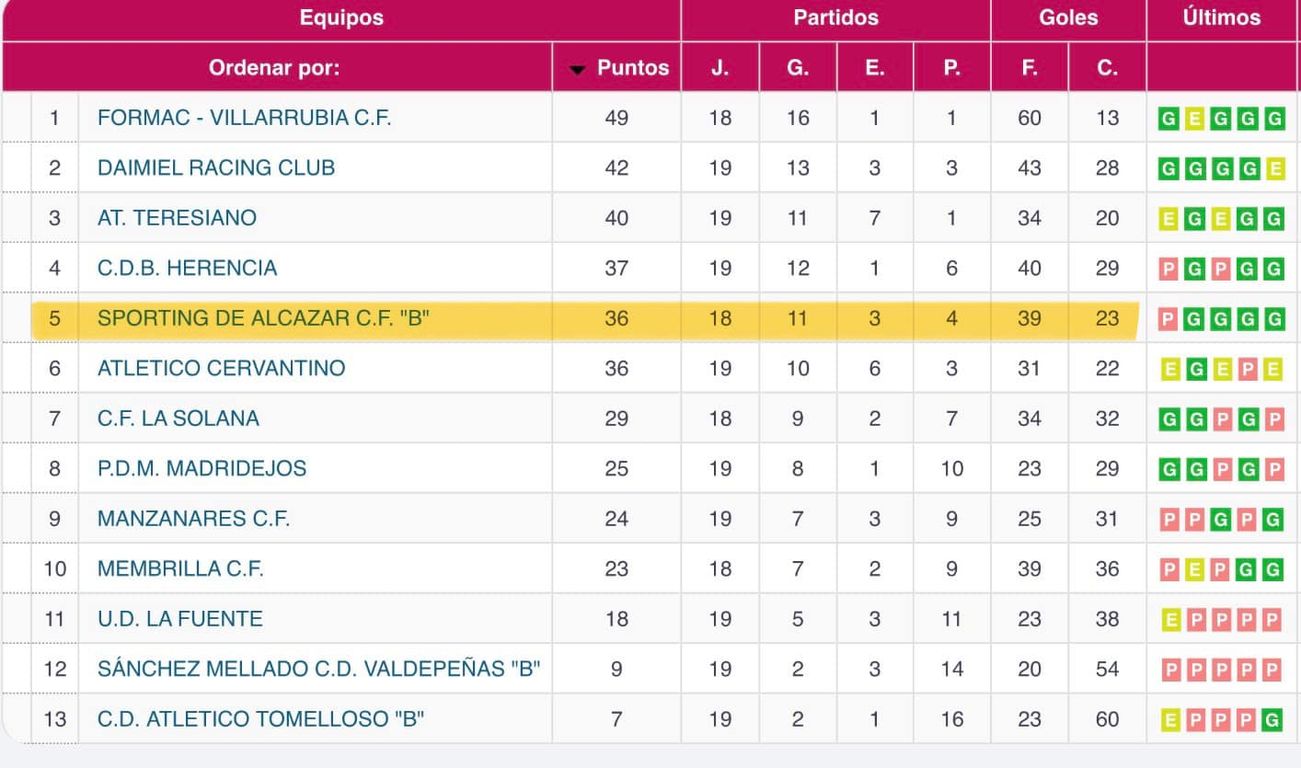Click first red P icon in Herencia row
Screen dimensions: 1301x768
tap(1168, 269)
